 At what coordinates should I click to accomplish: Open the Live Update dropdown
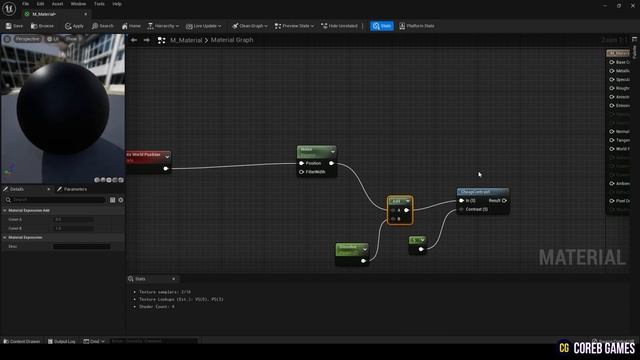[203, 26]
